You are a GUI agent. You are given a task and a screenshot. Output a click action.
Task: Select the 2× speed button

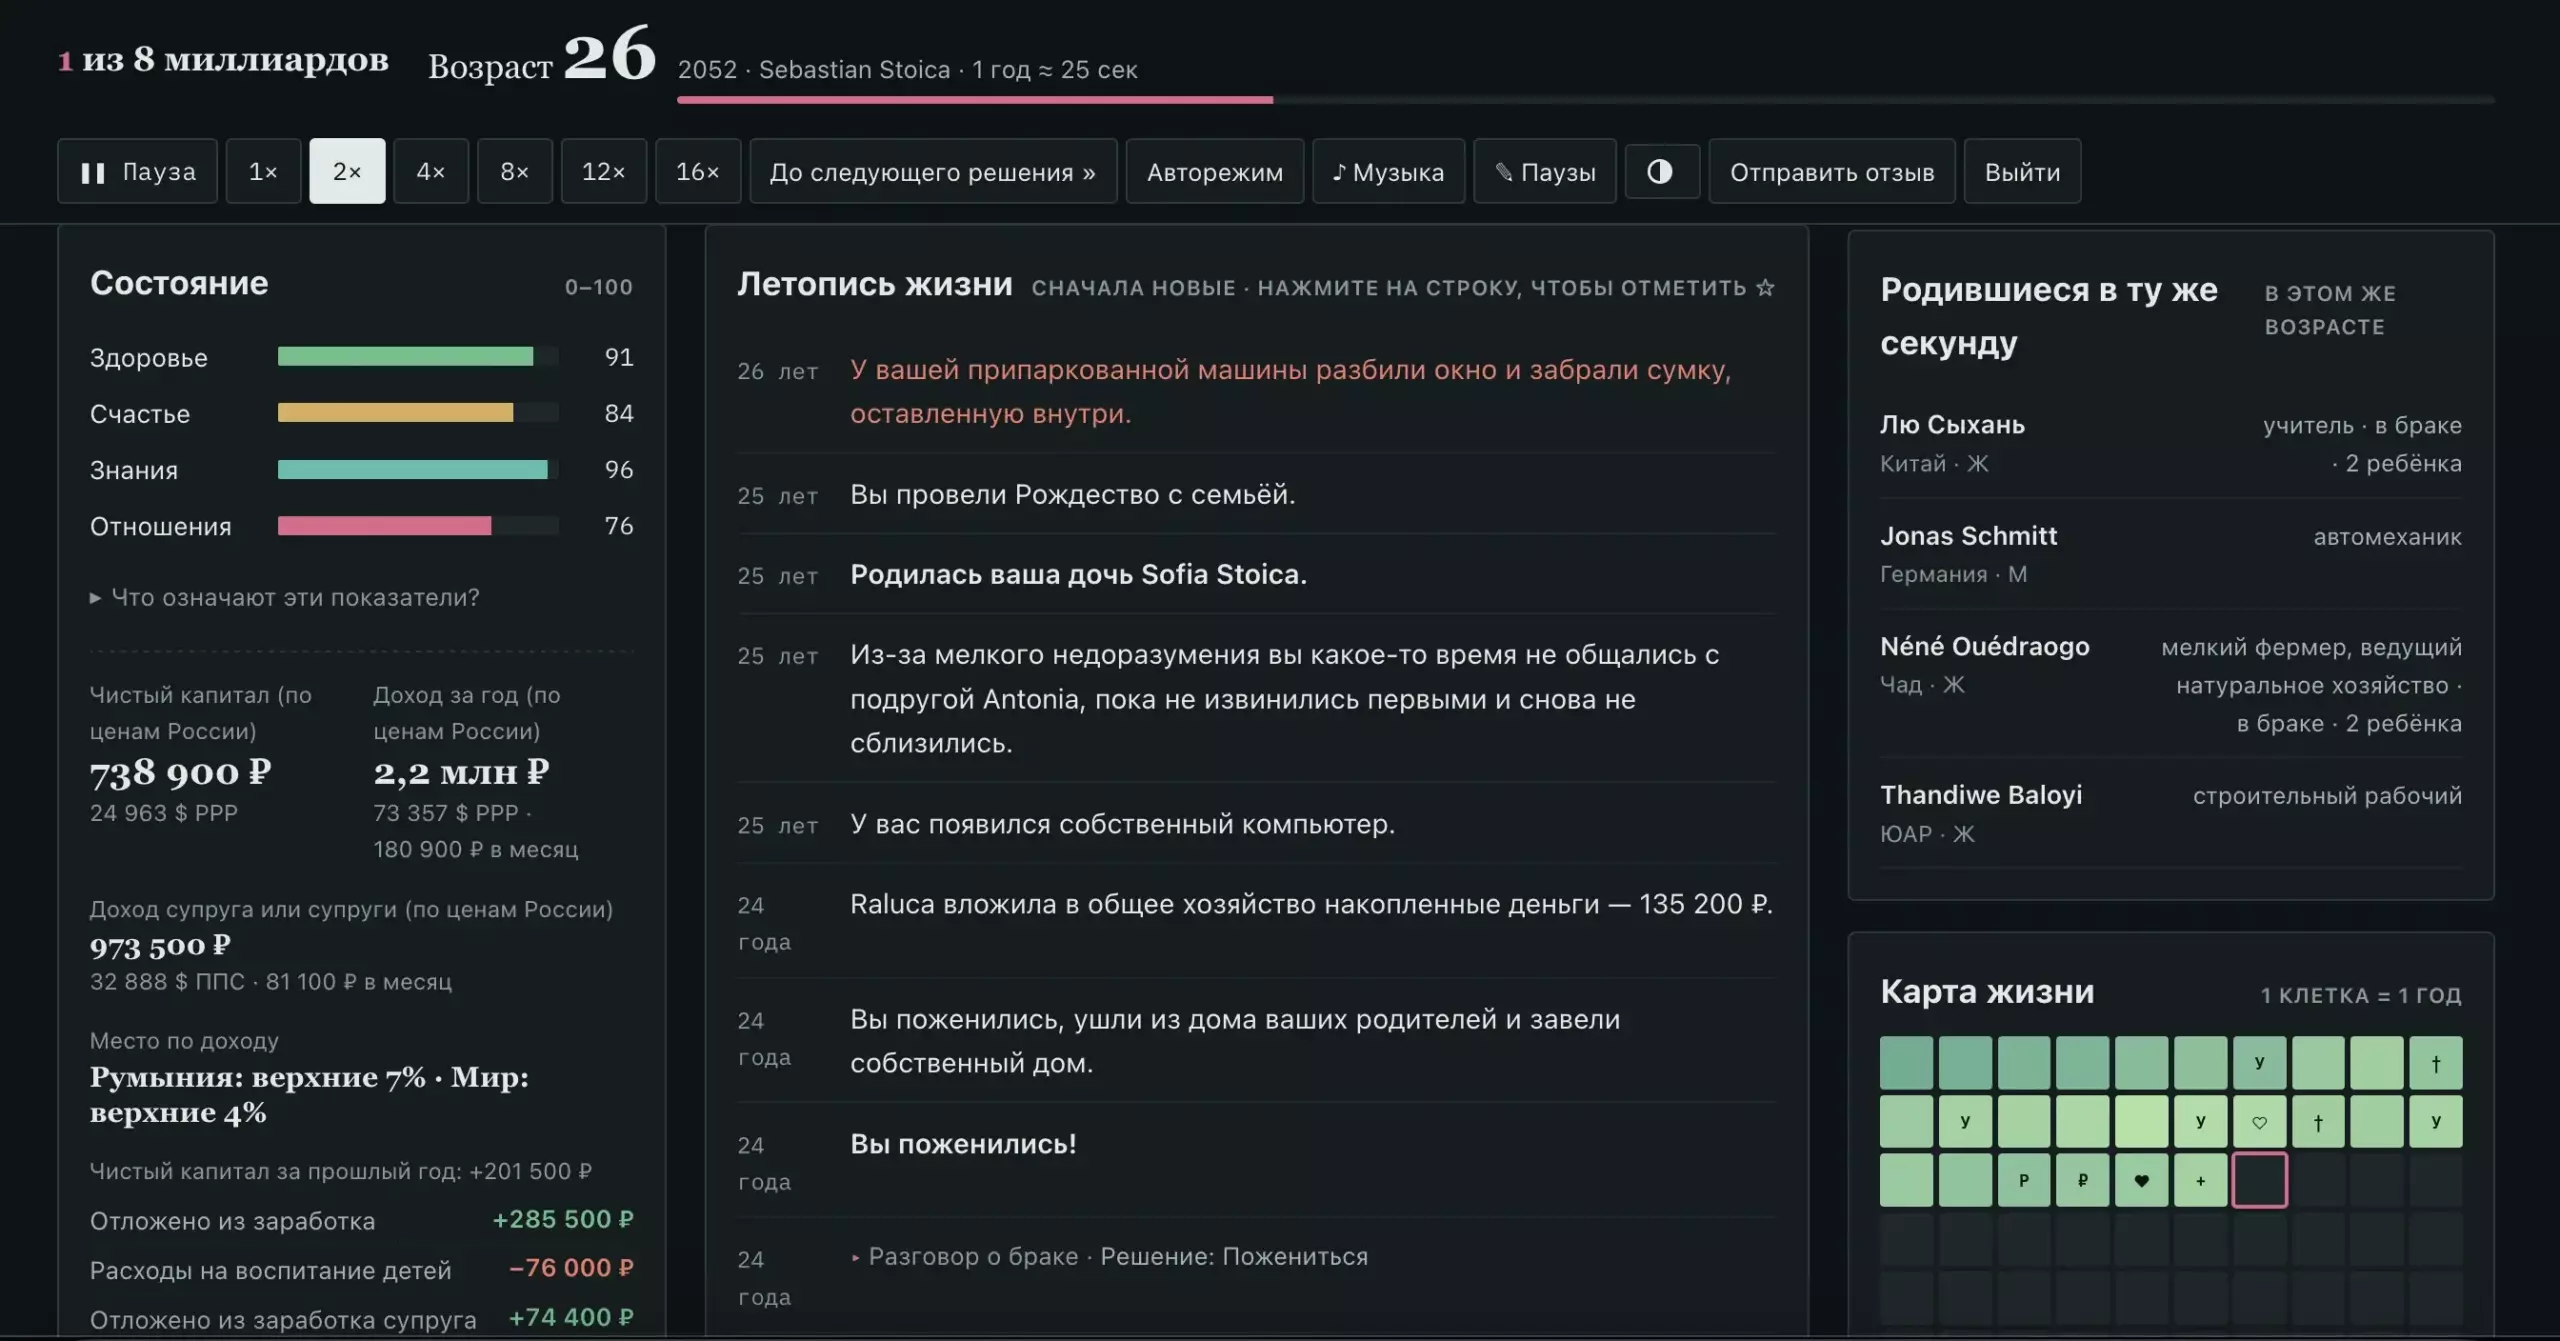347,172
